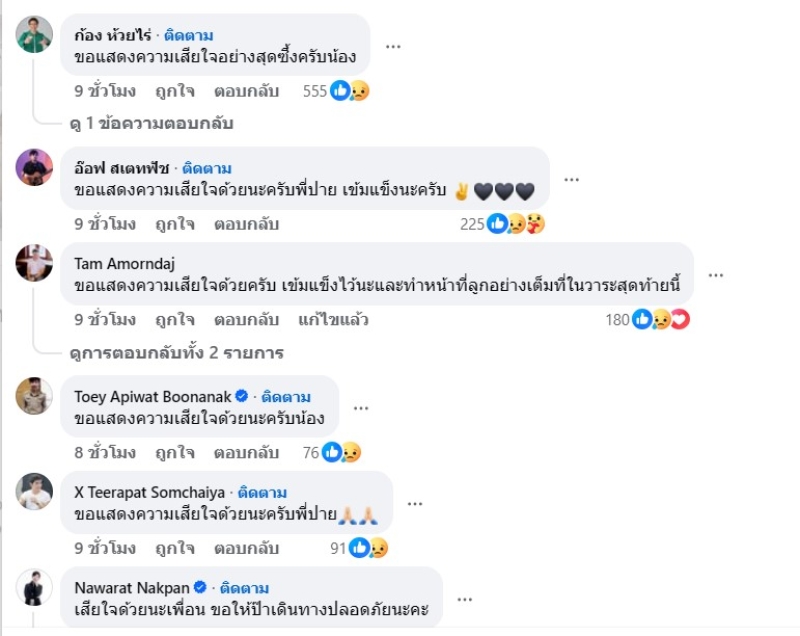Viewport: 800px width, 636px height.
Task: Open more options for ก้อง ห้วยไร่ comment
Action: pyautogui.click(x=394, y=46)
